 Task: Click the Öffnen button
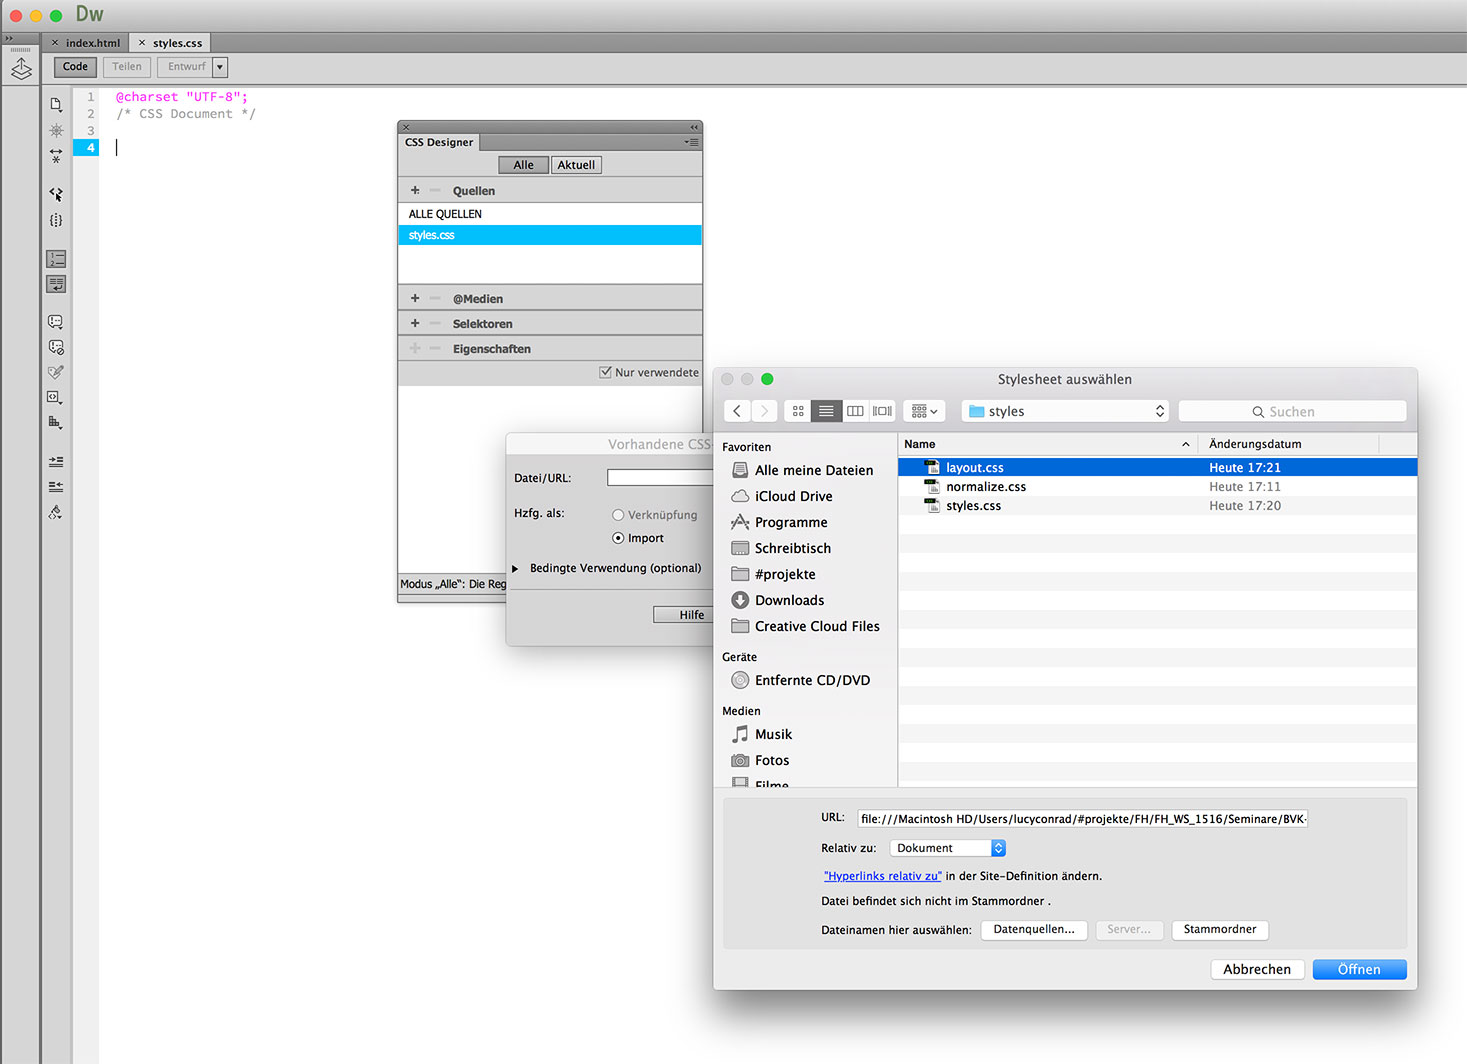[x=1358, y=969]
